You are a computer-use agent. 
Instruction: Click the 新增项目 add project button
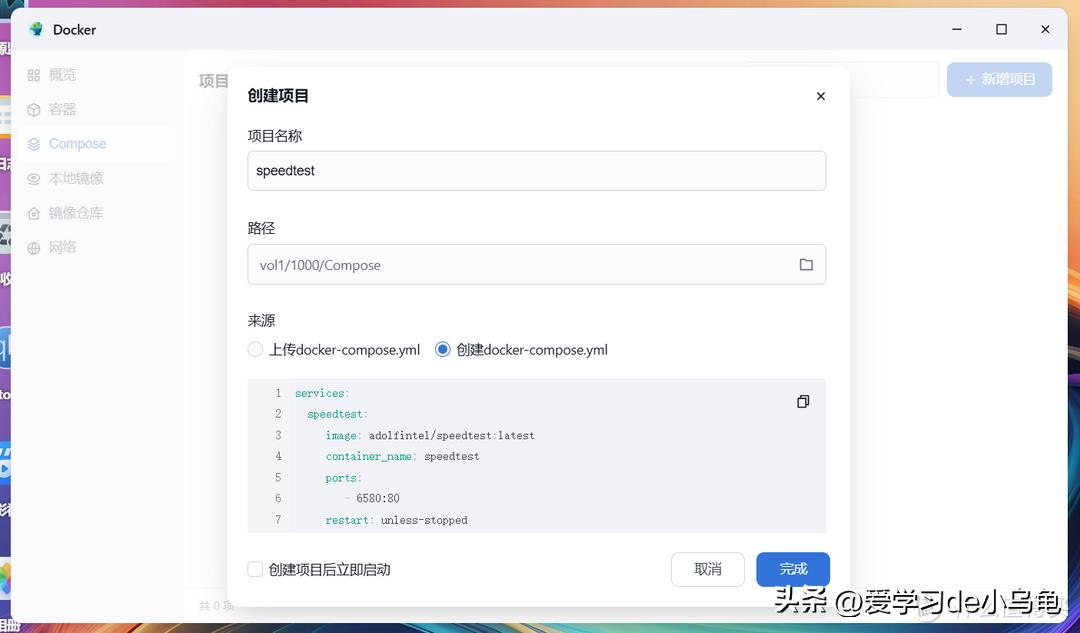999,79
